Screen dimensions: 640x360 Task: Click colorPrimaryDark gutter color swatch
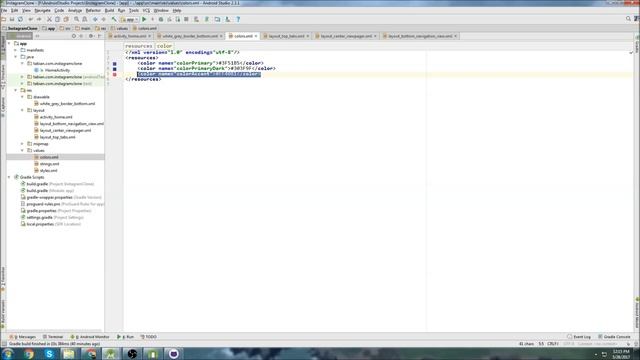pos(115,69)
